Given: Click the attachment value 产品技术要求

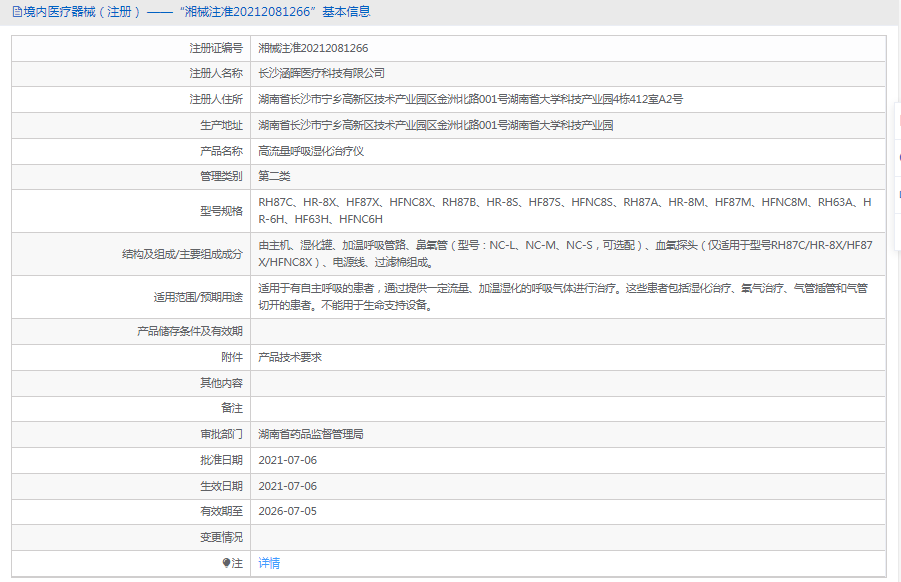Looking at the screenshot, I should click(290, 357).
